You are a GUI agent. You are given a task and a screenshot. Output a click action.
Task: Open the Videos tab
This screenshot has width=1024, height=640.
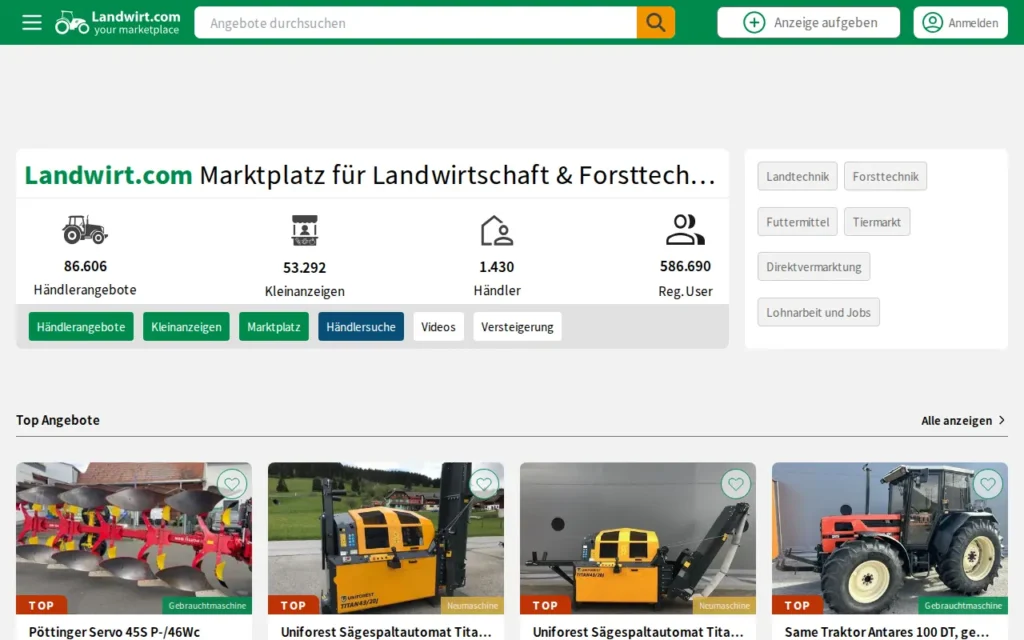point(438,327)
